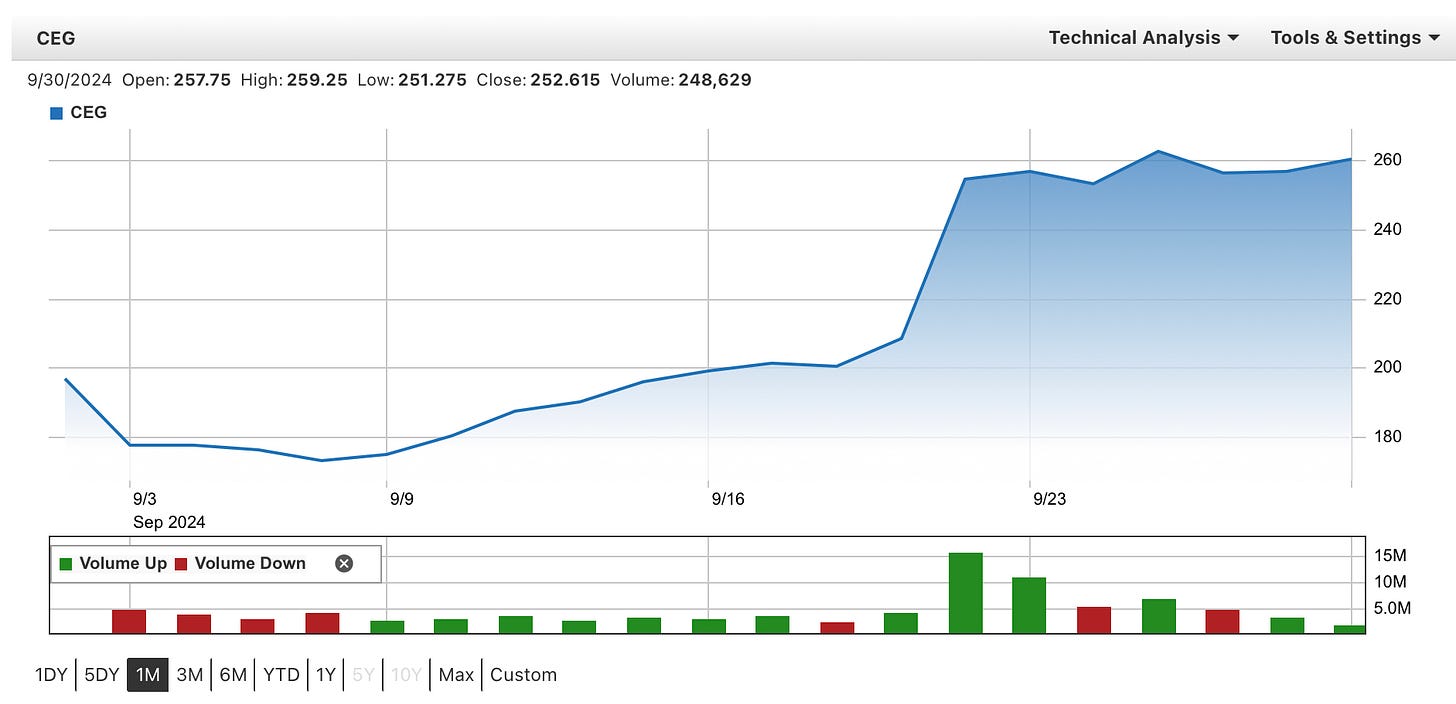The width and height of the screenshot is (1456, 704).
Task: Select the 1DY time range
Action: click(51, 675)
